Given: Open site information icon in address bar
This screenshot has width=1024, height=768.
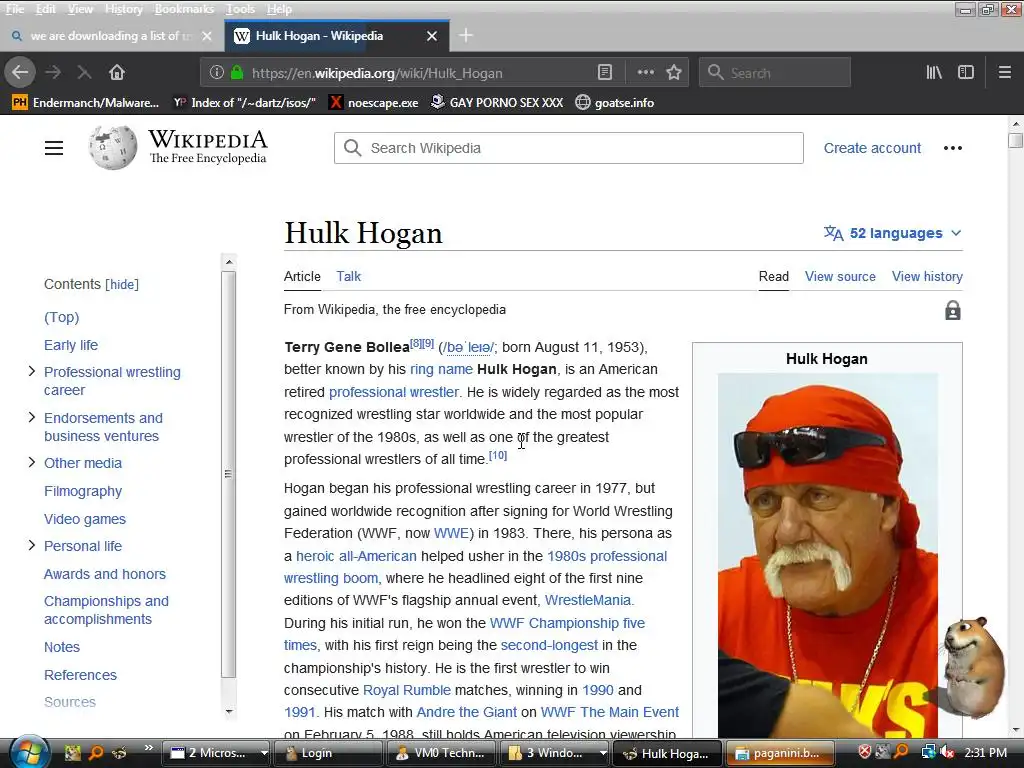Looking at the screenshot, I should point(216,72).
